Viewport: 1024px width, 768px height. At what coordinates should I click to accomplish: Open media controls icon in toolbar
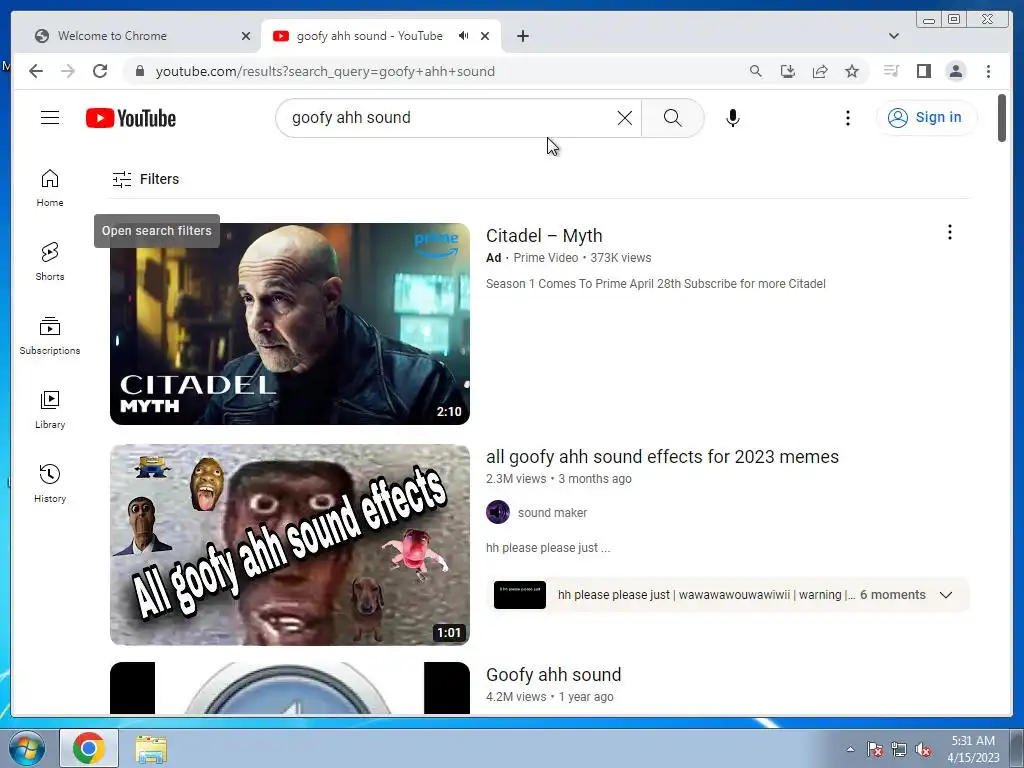(x=891, y=71)
